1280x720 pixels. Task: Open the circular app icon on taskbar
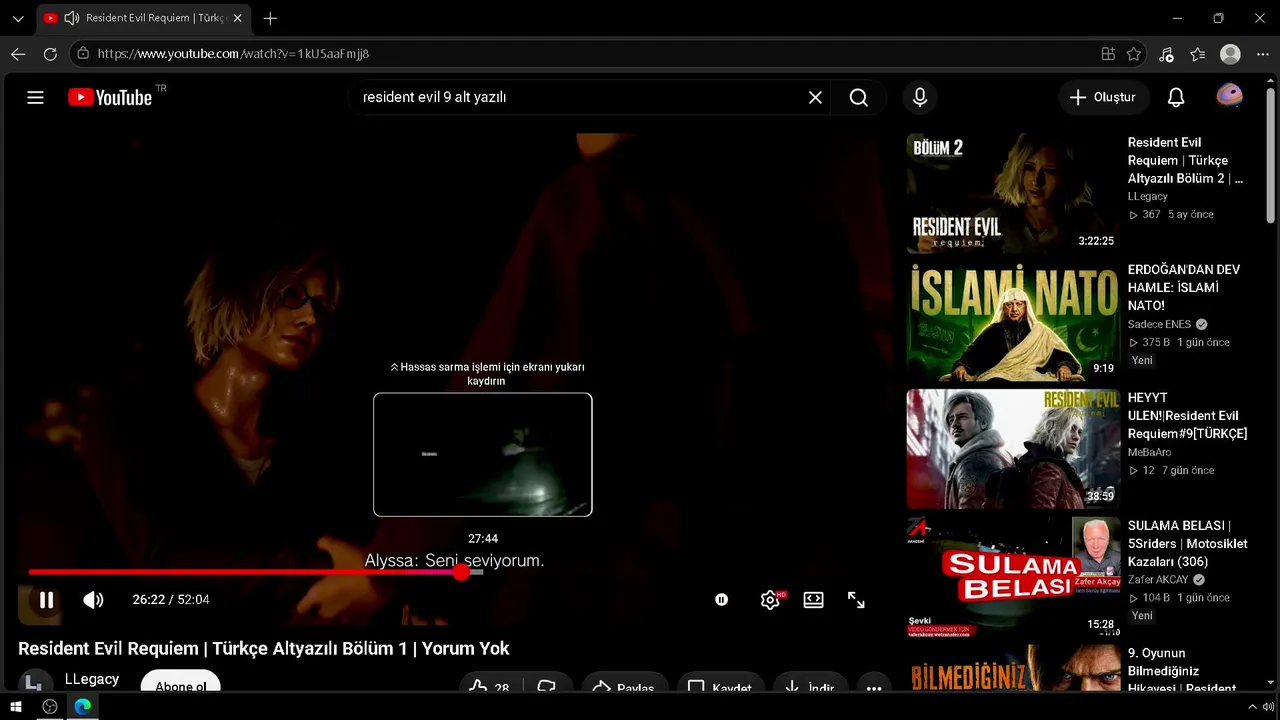50,707
